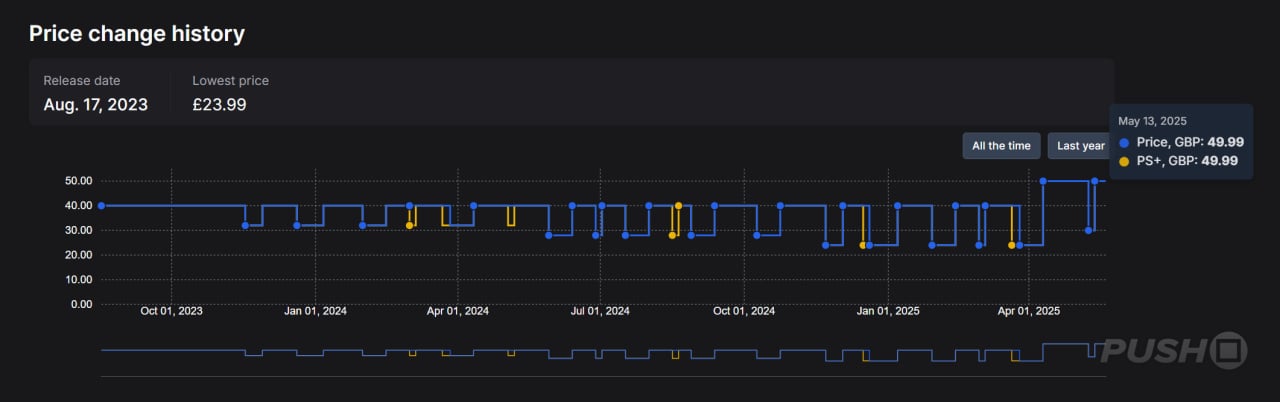Click the blue Price legend dot in tooltip
This screenshot has width=1280, height=402.
(x=1125, y=142)
